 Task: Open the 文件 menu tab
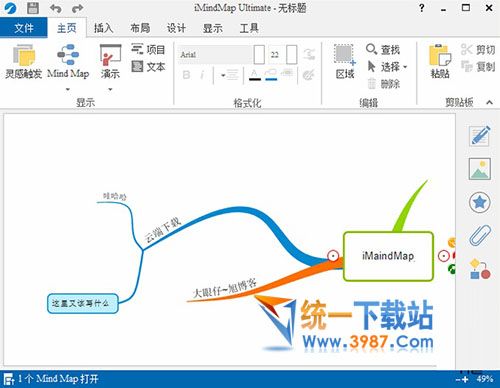coord(23,28)
